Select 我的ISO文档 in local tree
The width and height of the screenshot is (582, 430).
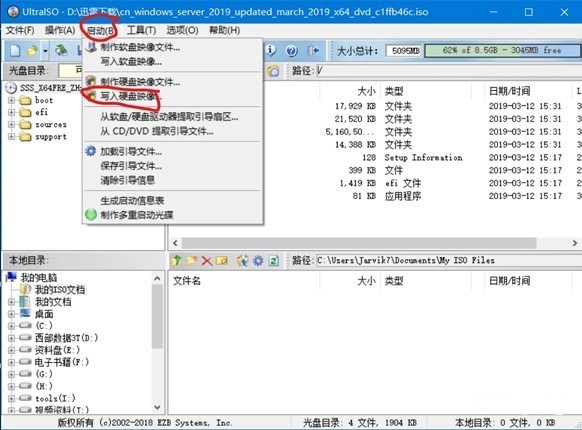click(60, 289)
